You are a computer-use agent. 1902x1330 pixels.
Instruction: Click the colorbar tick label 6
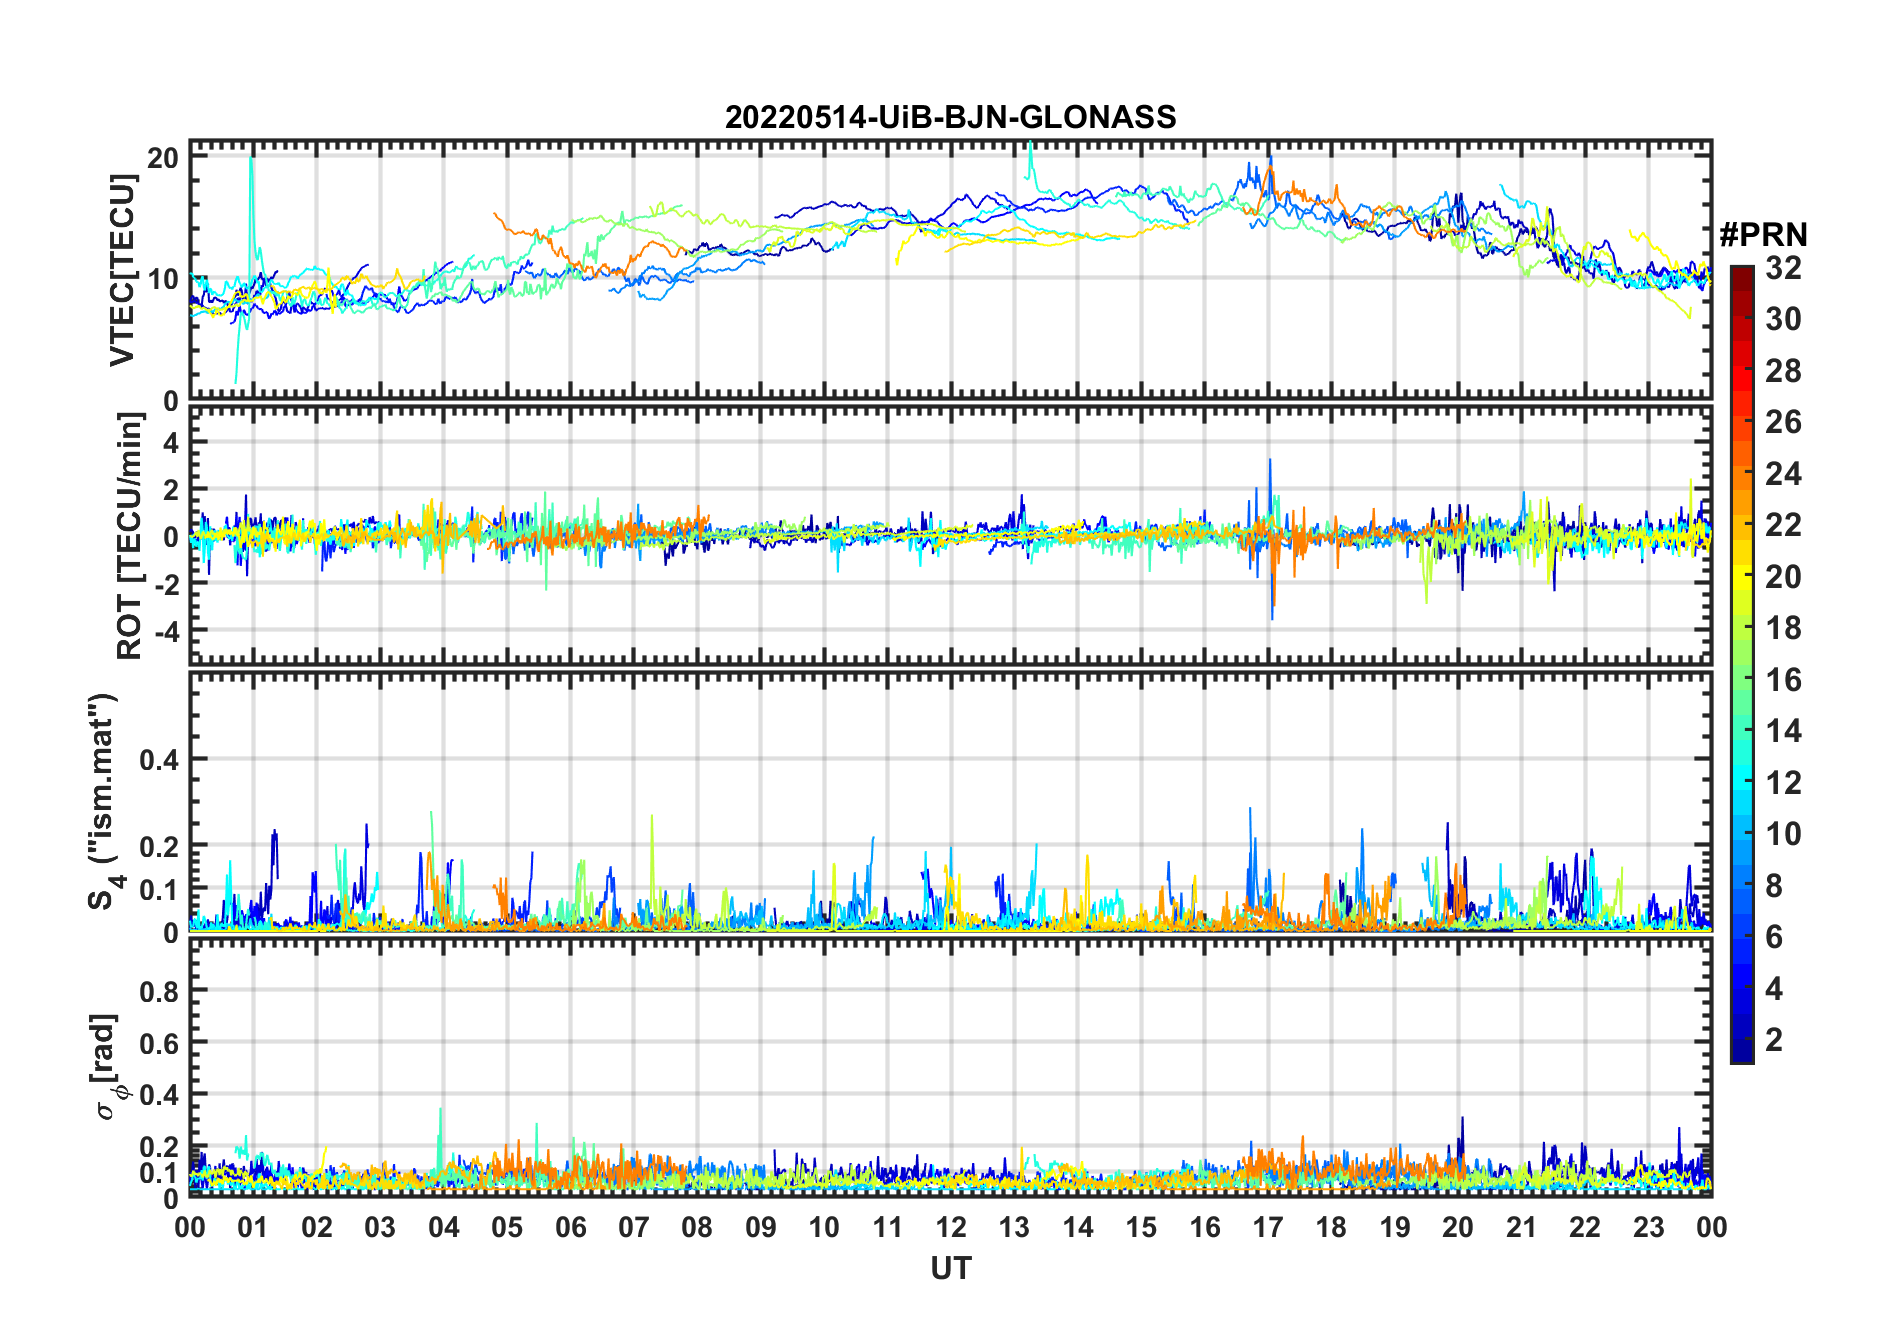pos(1774,937)
